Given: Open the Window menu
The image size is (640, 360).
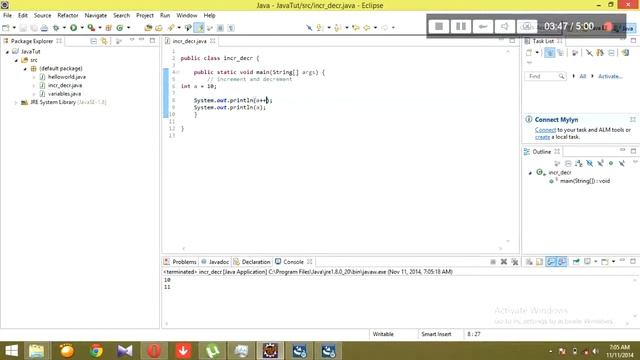Looking at the screenshot, I should click(x=187, y=16).
